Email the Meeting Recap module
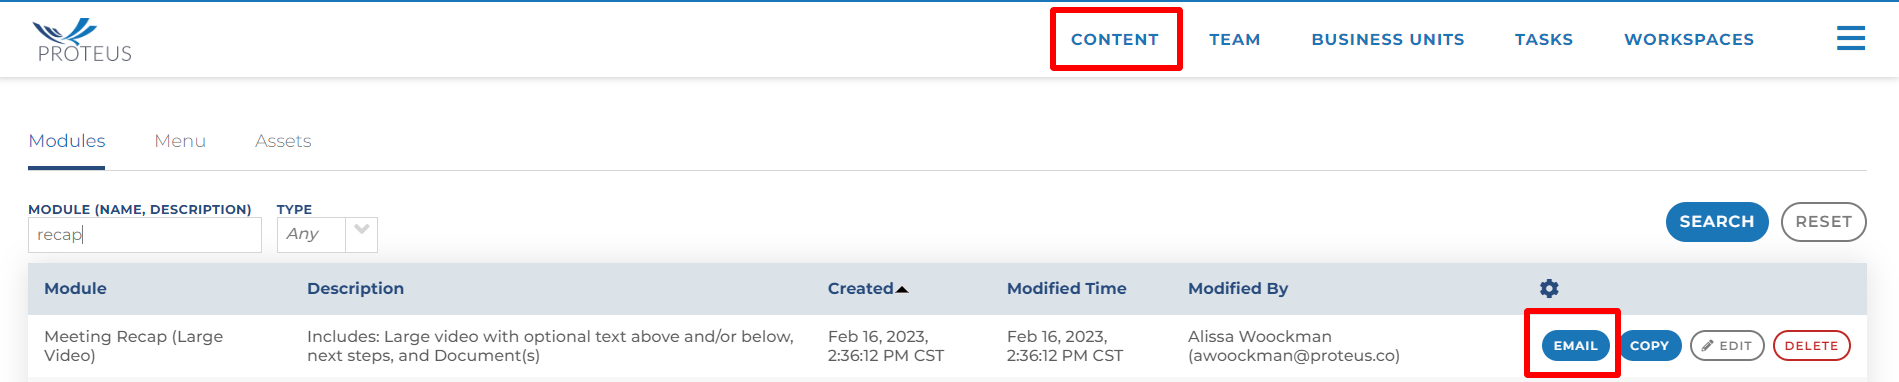 pos(1575,346)
